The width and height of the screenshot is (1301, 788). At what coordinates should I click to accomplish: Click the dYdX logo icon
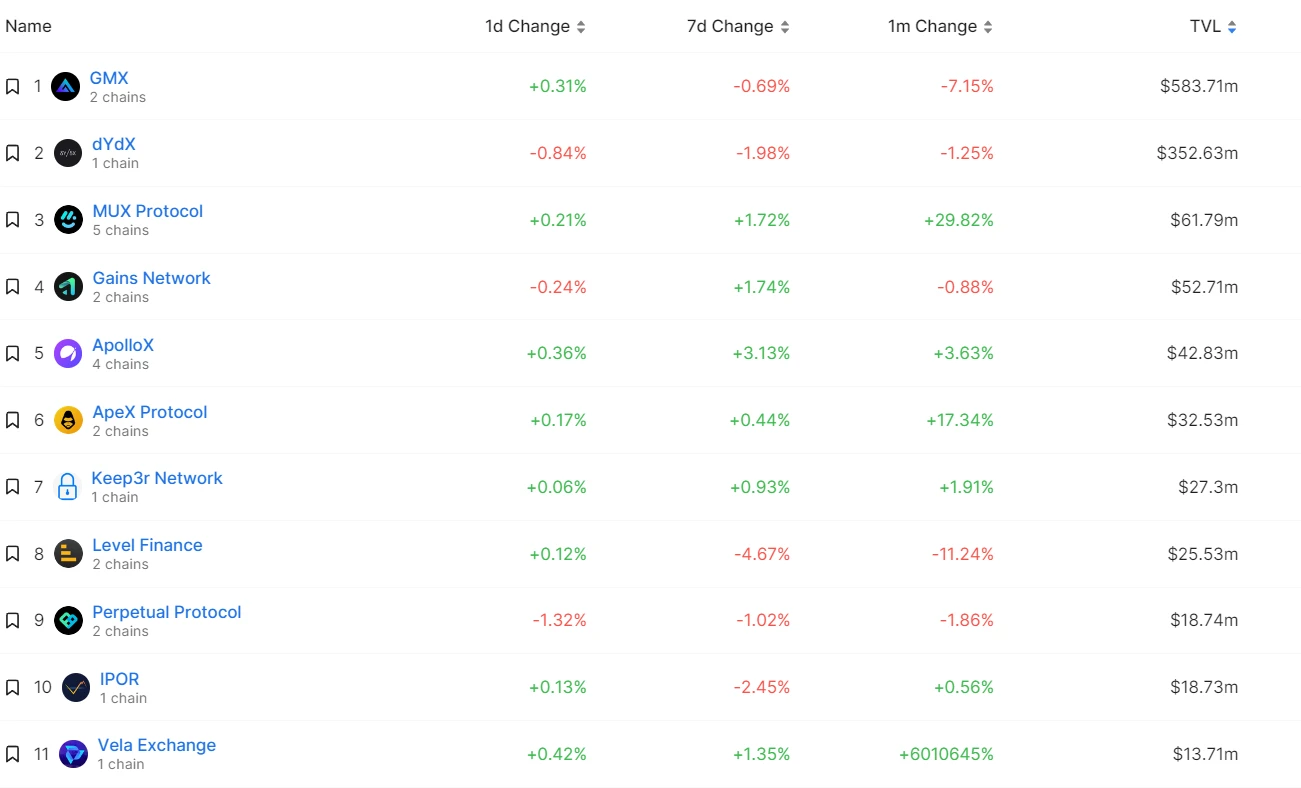pyautogui.click(x=68, y=153)
